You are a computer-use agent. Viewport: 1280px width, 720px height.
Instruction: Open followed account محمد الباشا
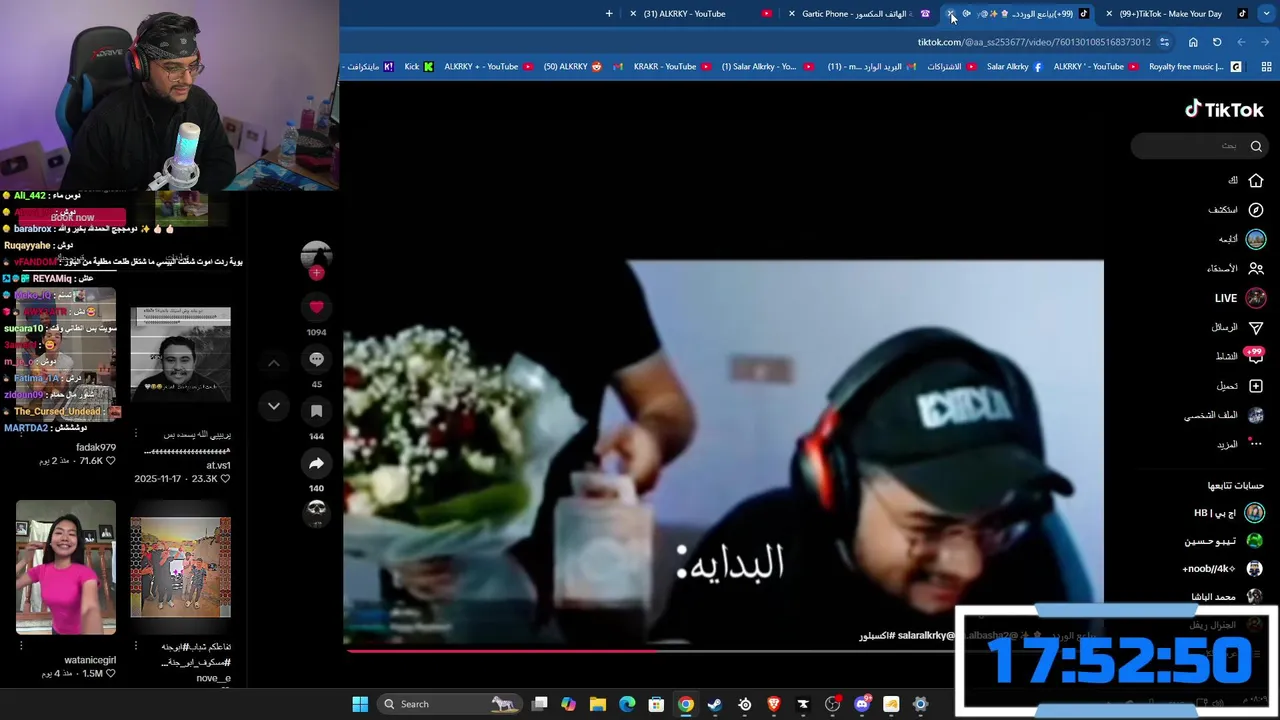pos(1227,597)
